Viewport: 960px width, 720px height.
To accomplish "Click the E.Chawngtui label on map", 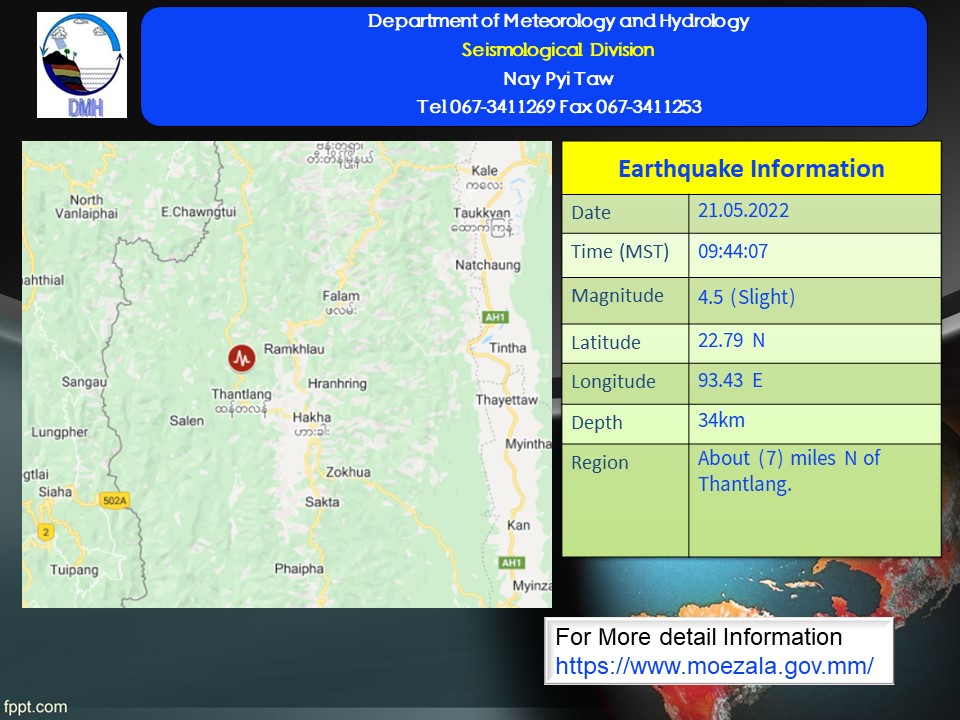I will point(198,212).
